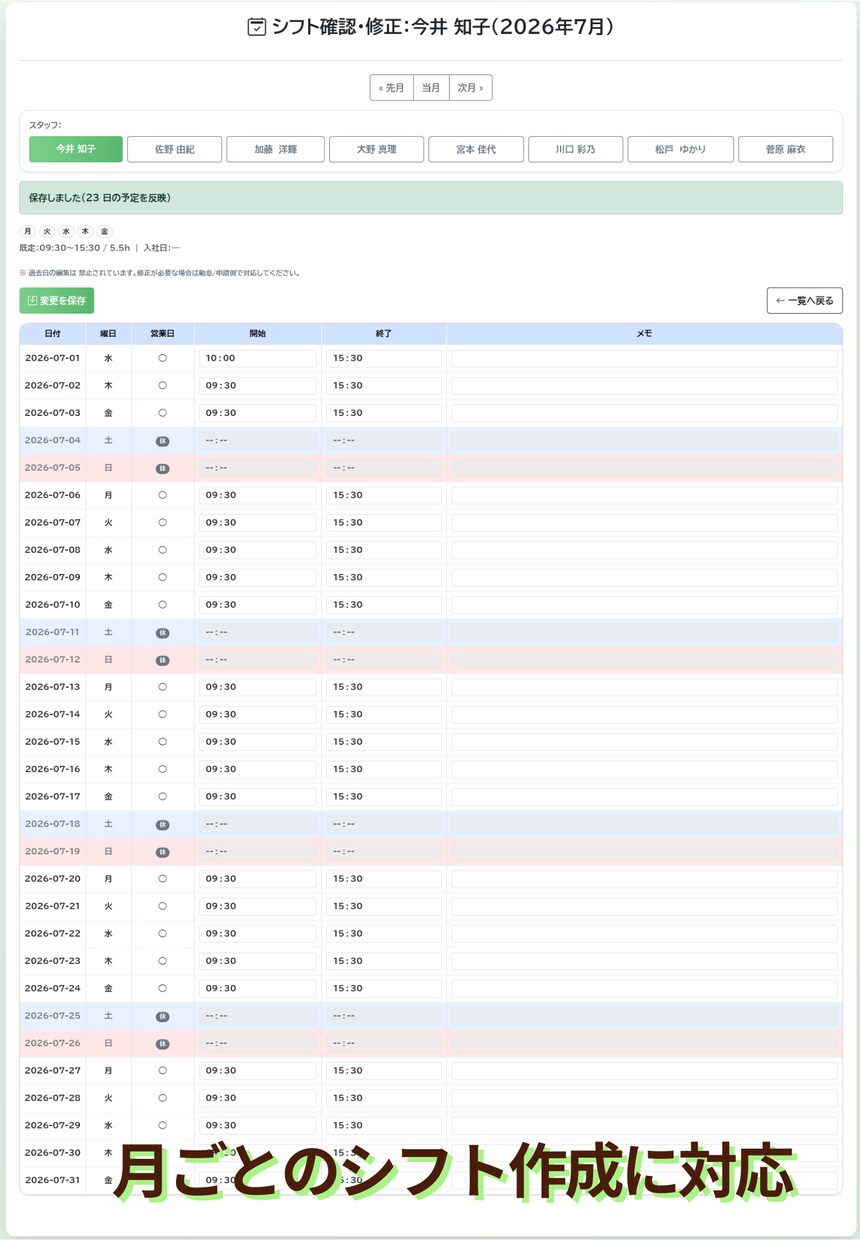Click the 休 badge on 2026-07-19
Image resolution: width=860 pixels, height=1240 pixels.
point(162,852)
